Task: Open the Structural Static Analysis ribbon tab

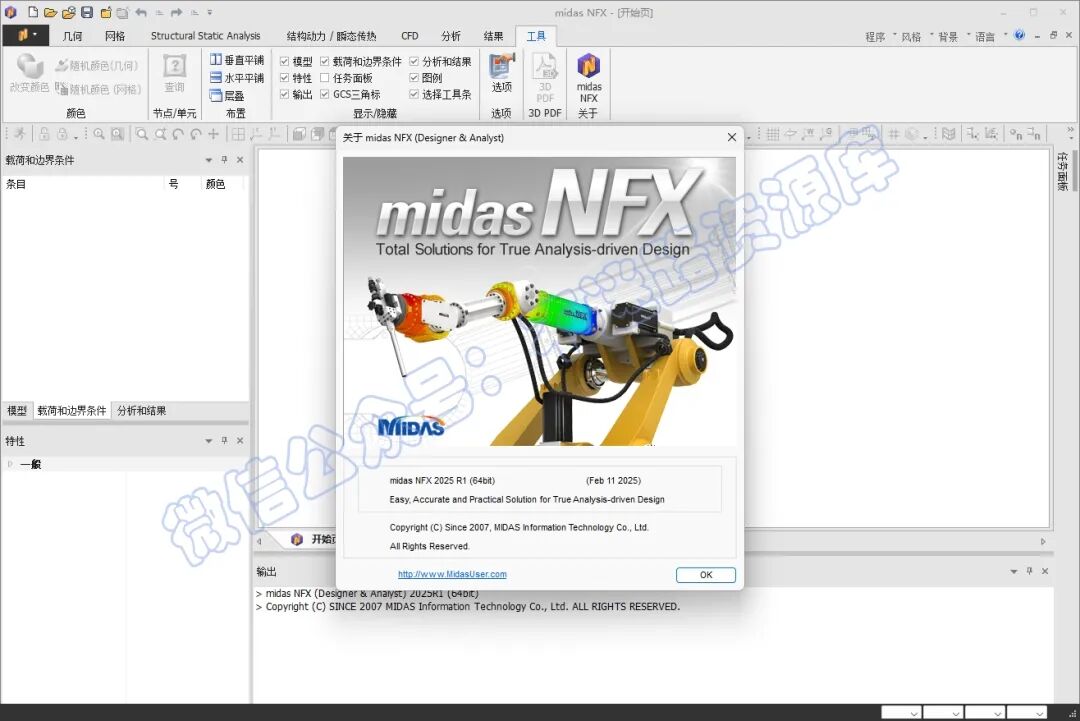Action: coord(205,36)
